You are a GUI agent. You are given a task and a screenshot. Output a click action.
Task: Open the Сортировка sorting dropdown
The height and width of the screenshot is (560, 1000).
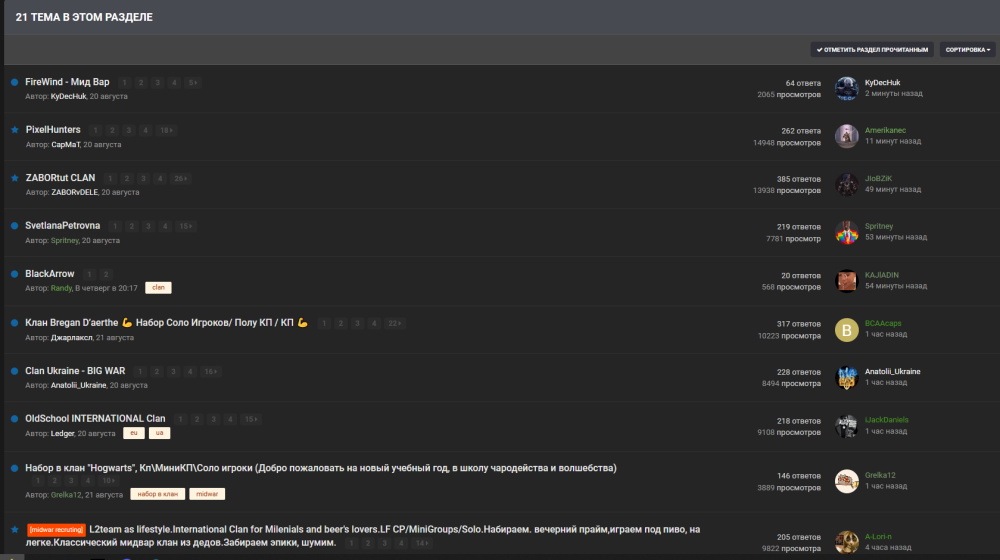[967, 49]
